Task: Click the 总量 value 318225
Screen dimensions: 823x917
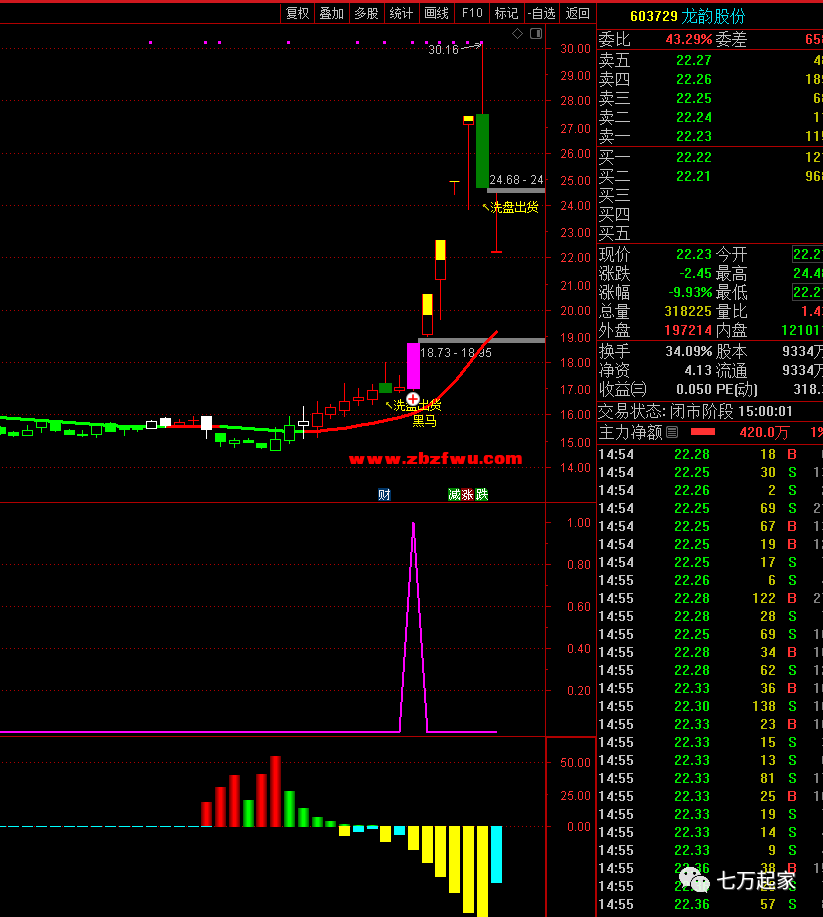Action: tap(688, 311)
